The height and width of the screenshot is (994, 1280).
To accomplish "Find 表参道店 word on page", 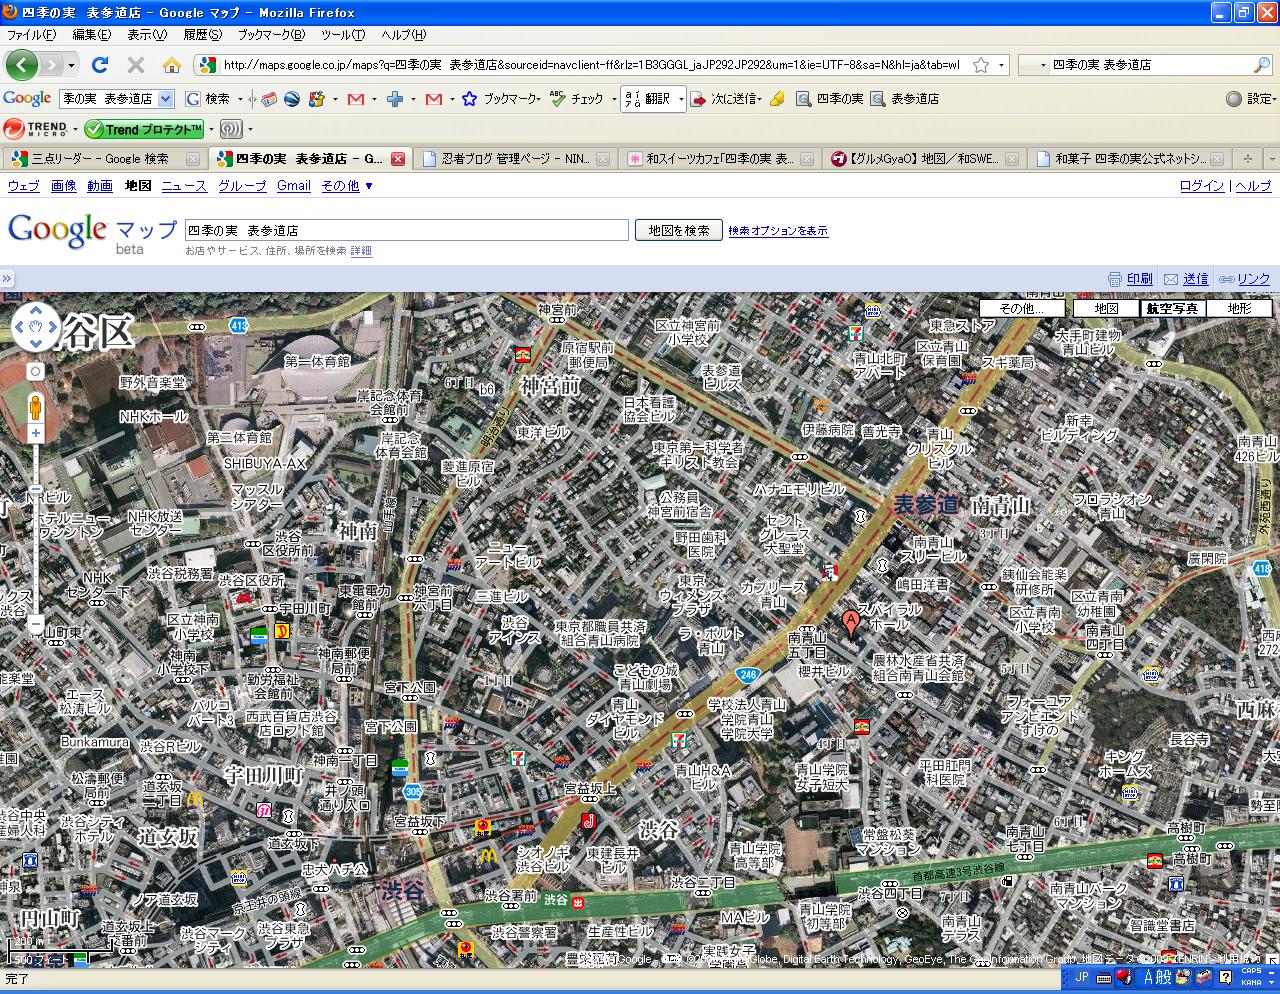I will click(905, 99).
